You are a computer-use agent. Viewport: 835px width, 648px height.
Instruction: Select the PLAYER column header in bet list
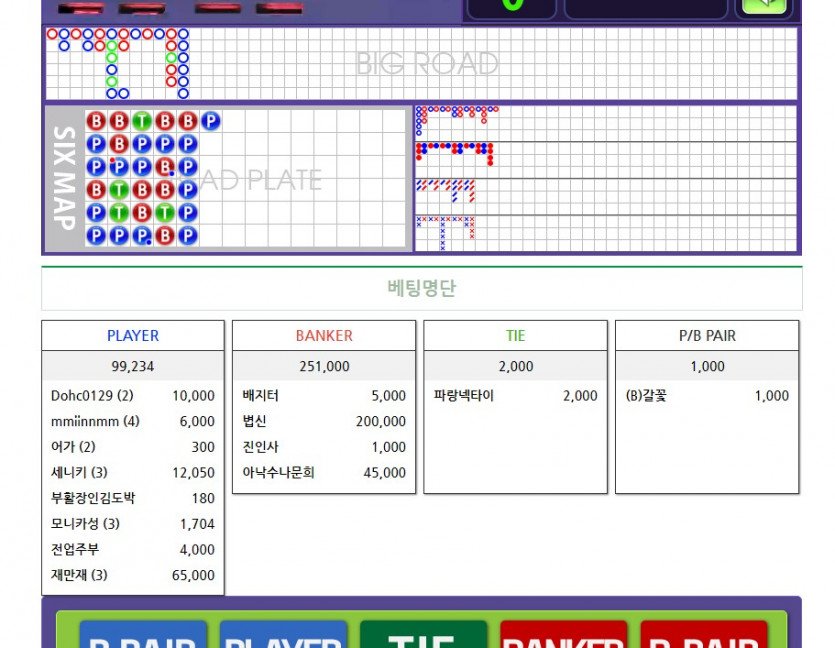(x=133, y=336)
